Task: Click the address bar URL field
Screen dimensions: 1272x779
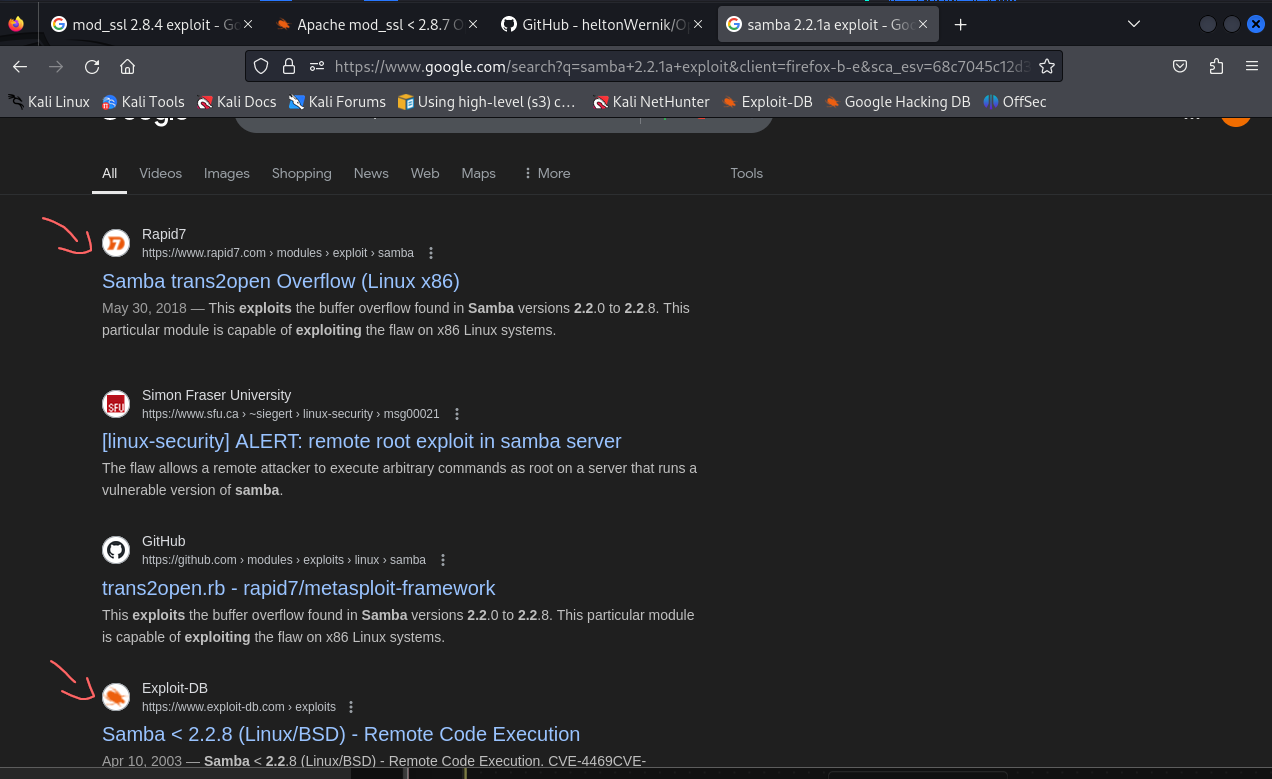Action: tap(680, 66)
